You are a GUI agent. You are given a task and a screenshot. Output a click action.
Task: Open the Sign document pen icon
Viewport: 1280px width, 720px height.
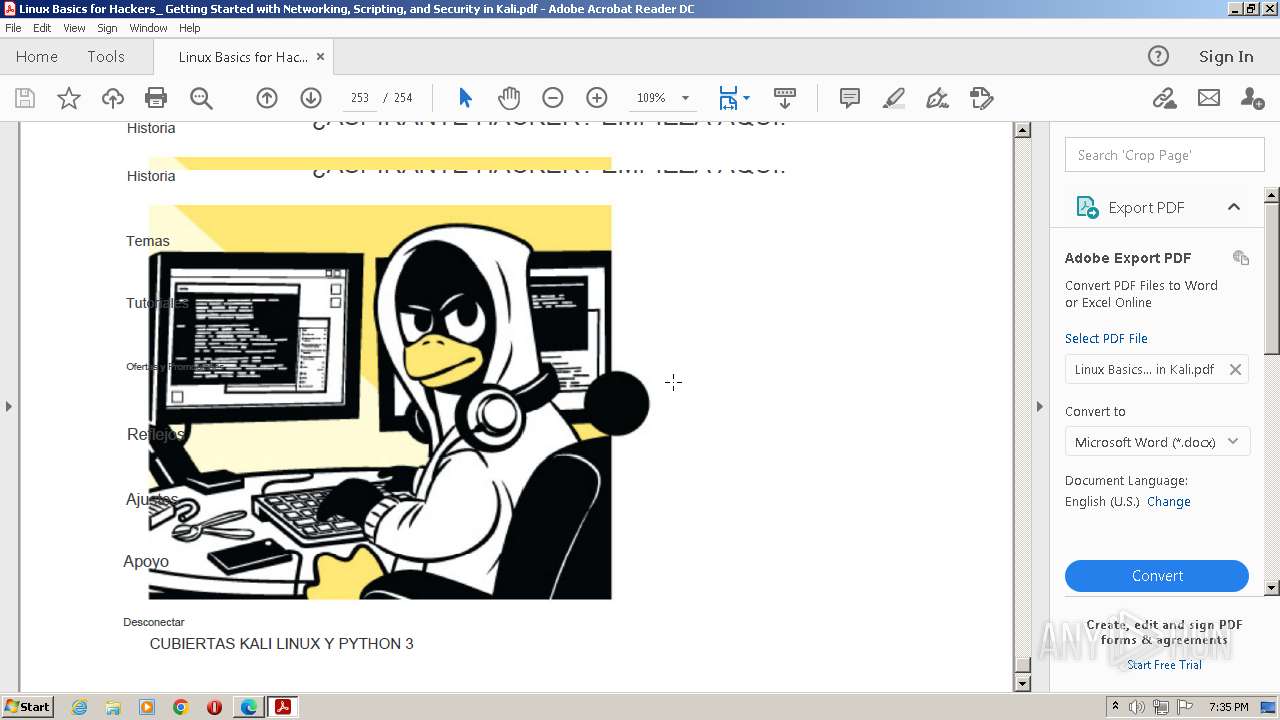(x=937, y=98)
